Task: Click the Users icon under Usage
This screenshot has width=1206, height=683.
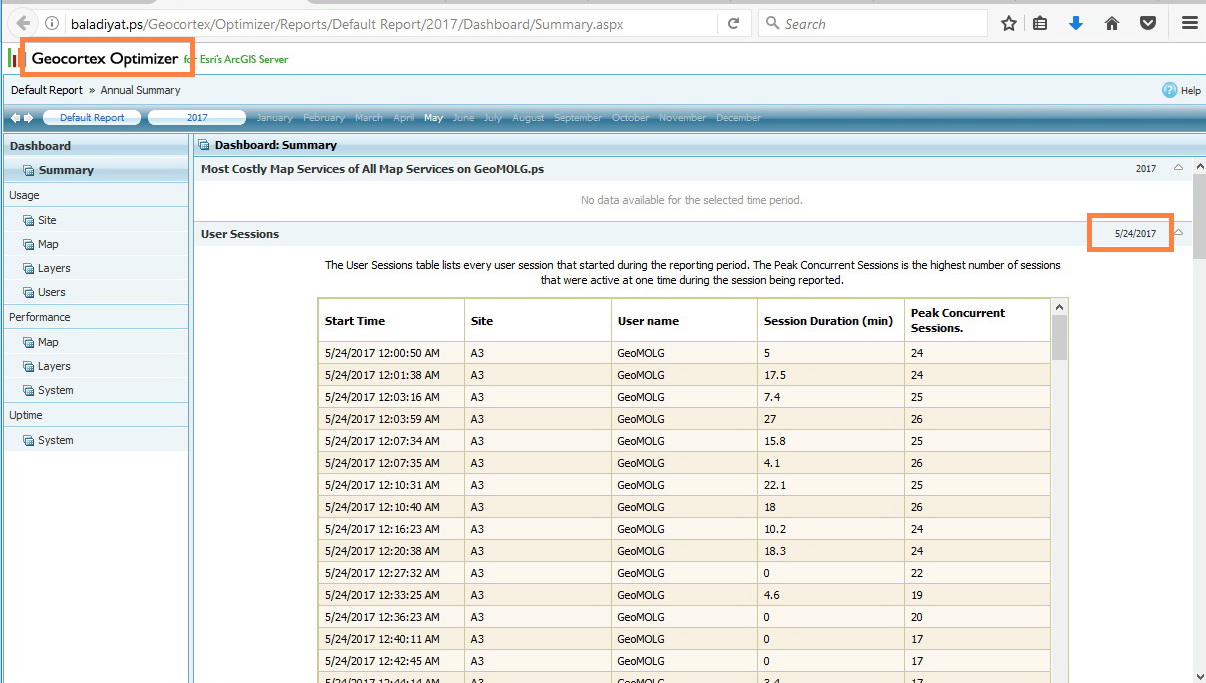Action: click(x=29, y=292)
